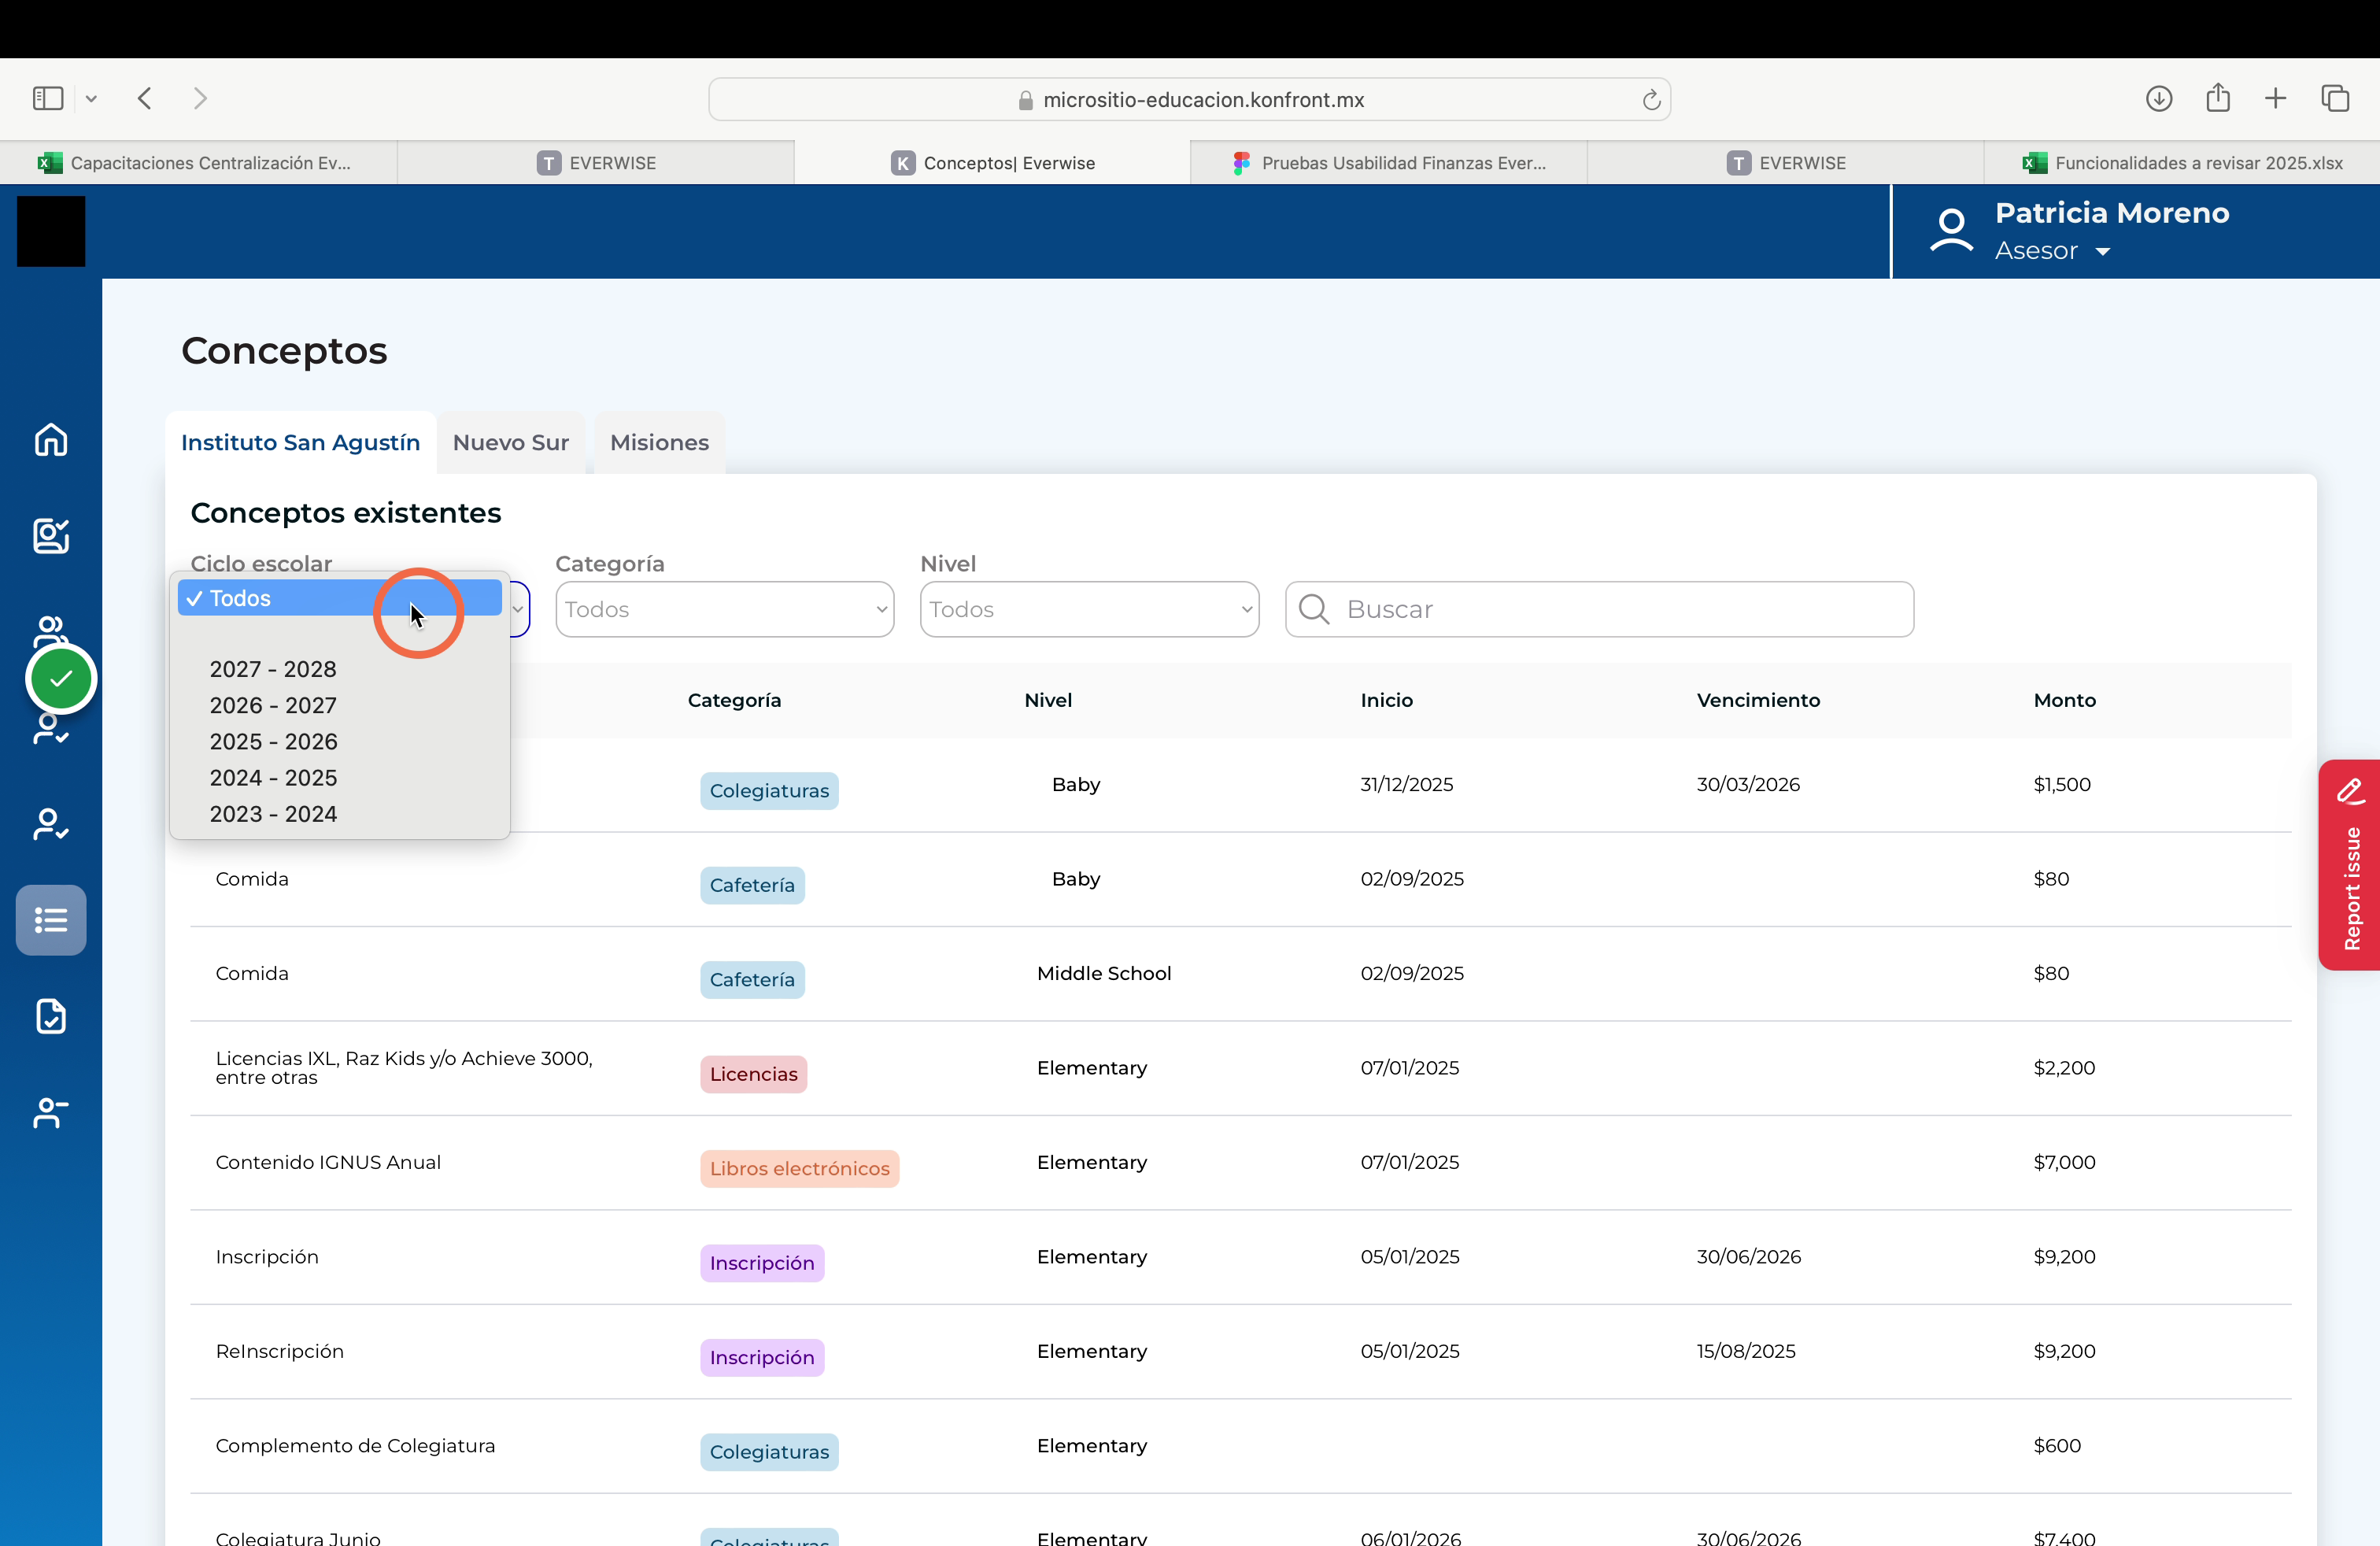The height and width of the screenshot is (1546, 2380).
Task: Click the ReInscripción concept name
Action: tap(279, 1351)
